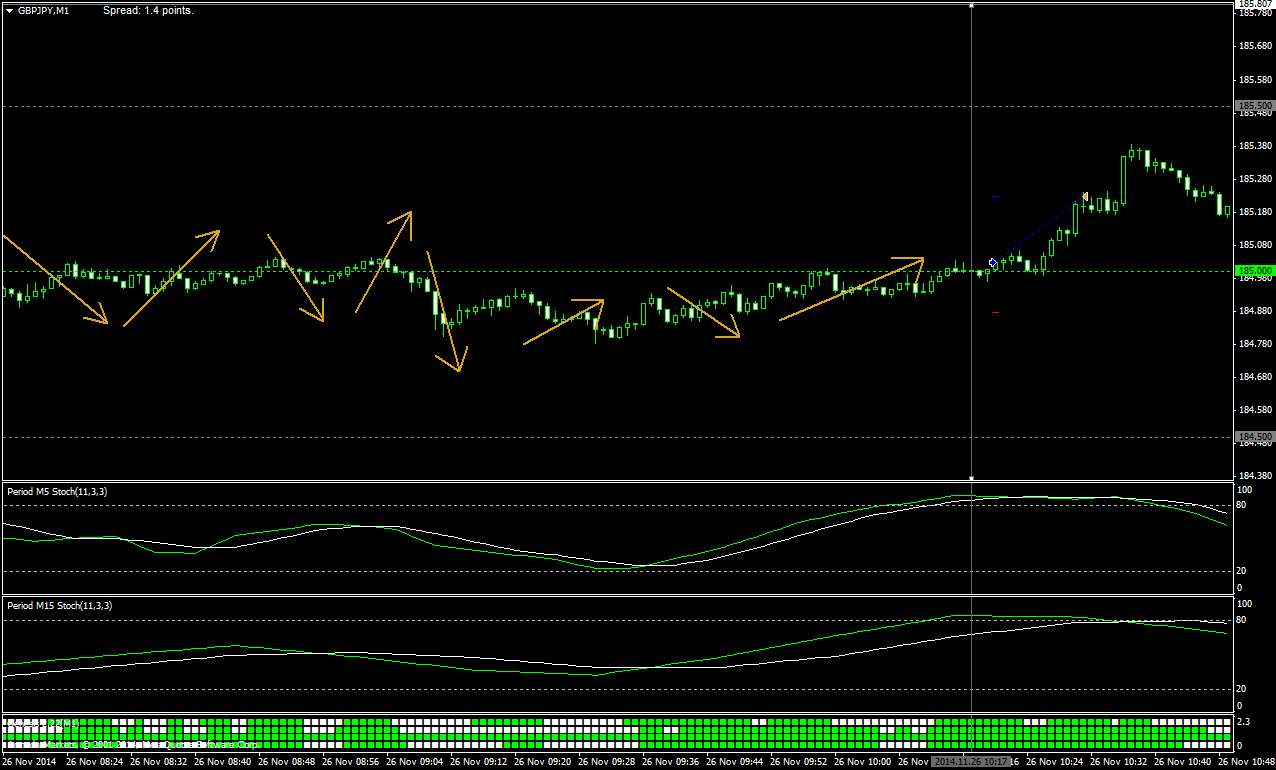Click the 184.780 price scale value
The width and height of the screenshot is (1276, 770).
[x=1256, y=344]
